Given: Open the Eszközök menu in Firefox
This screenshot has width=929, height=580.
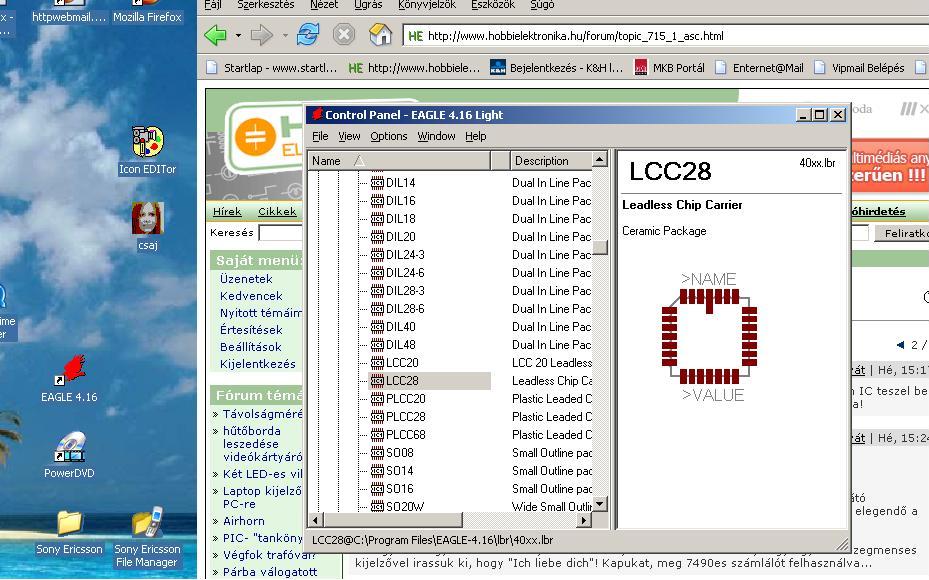Looking at the screenshot, I should click(493, 5).
